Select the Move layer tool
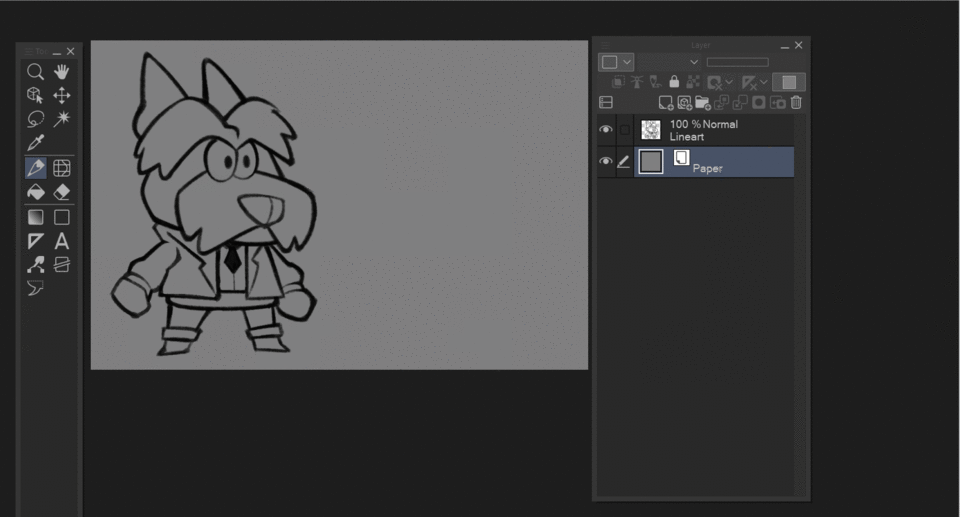 click(61, 96)
